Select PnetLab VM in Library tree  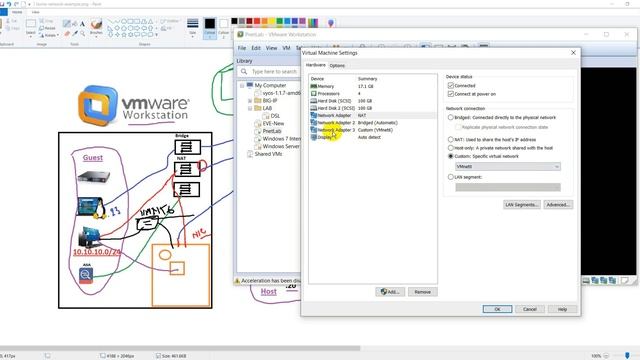tap(272, 131)
